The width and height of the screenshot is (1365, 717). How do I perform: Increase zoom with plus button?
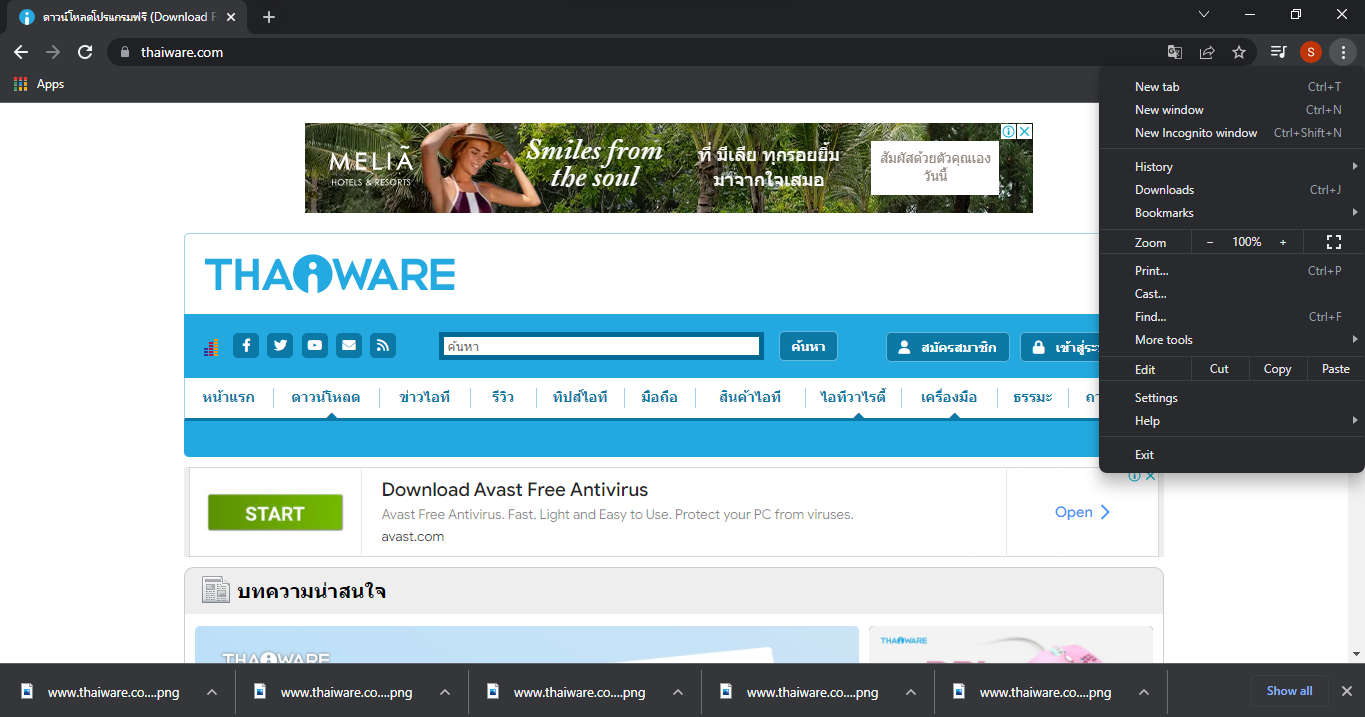pos(1283,242)
